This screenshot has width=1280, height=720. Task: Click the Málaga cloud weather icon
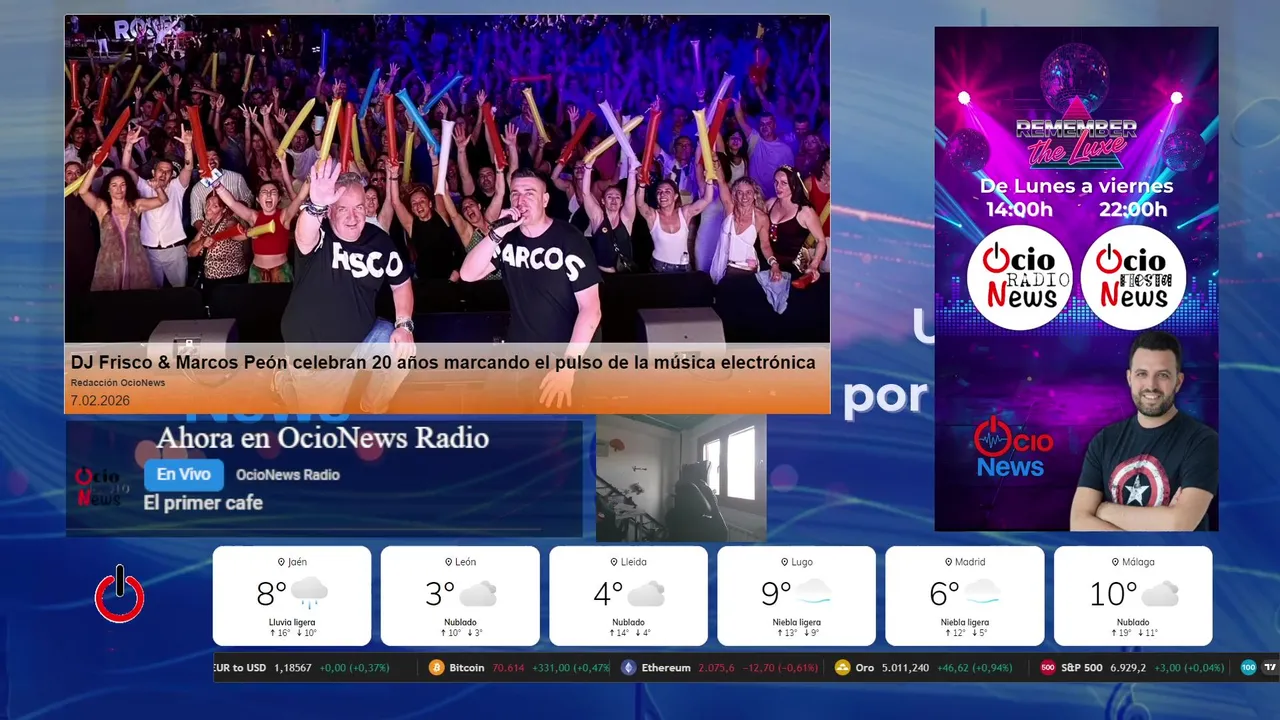1160,594
